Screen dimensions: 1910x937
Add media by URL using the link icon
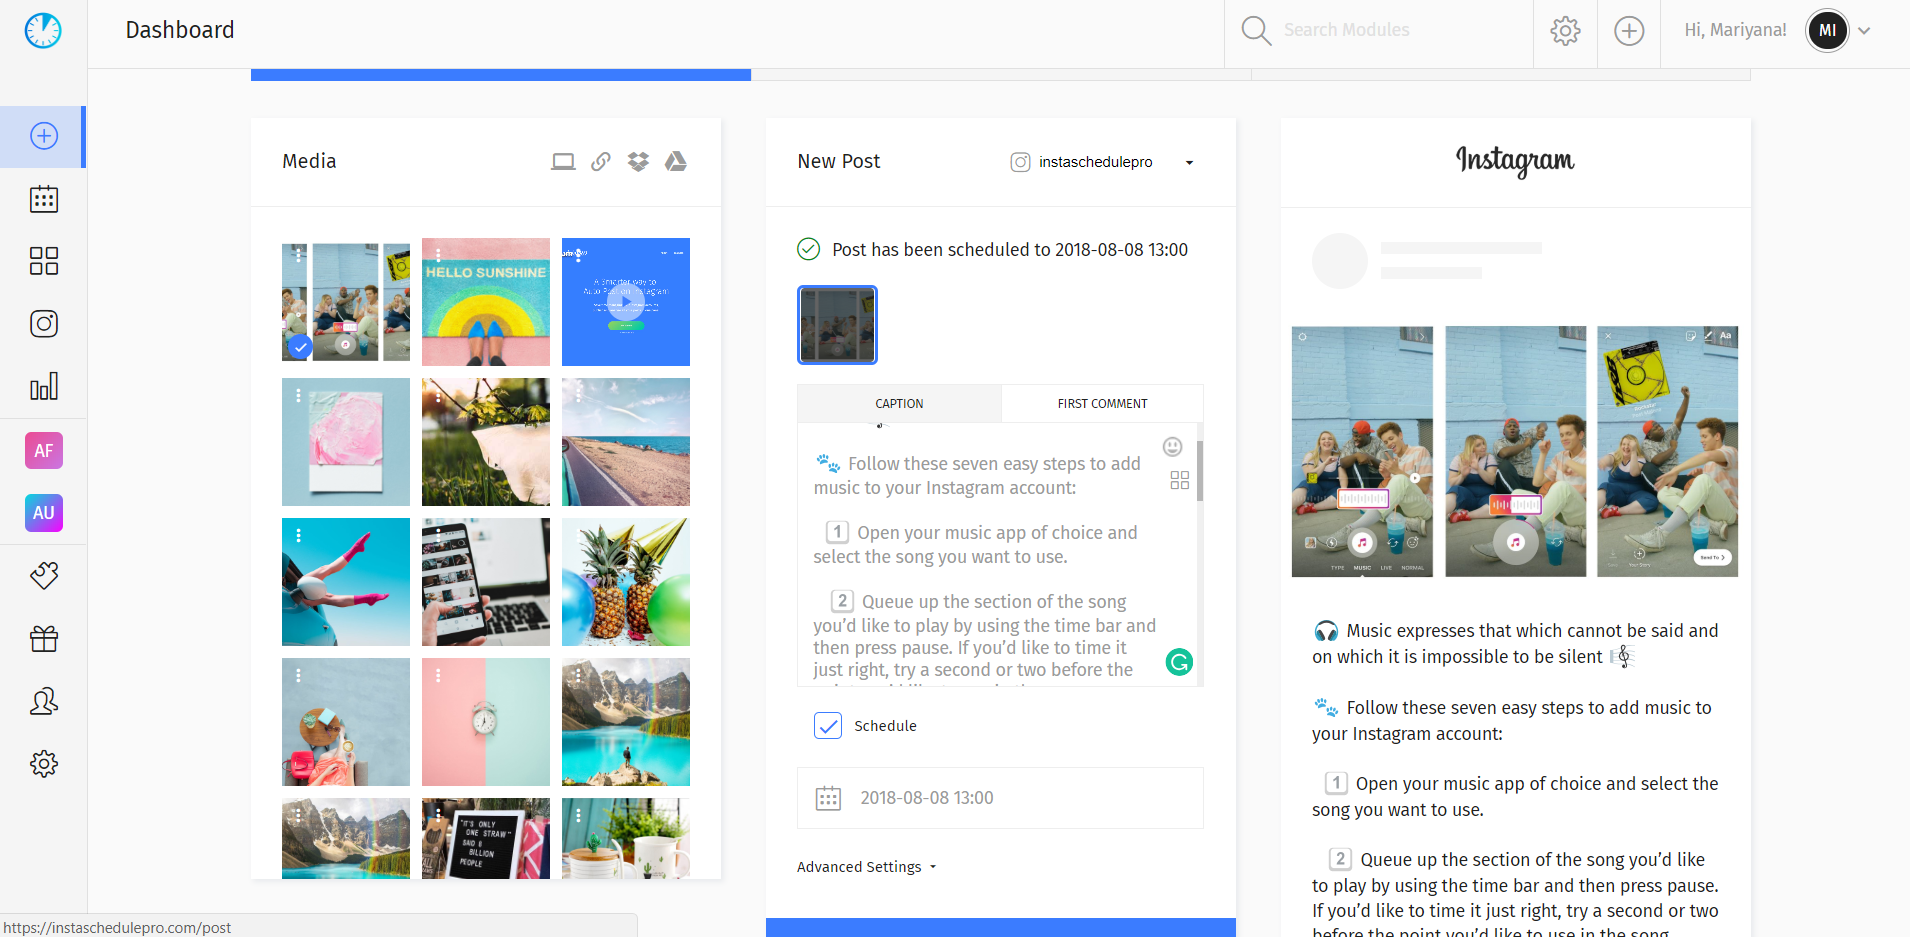point(601,161)
